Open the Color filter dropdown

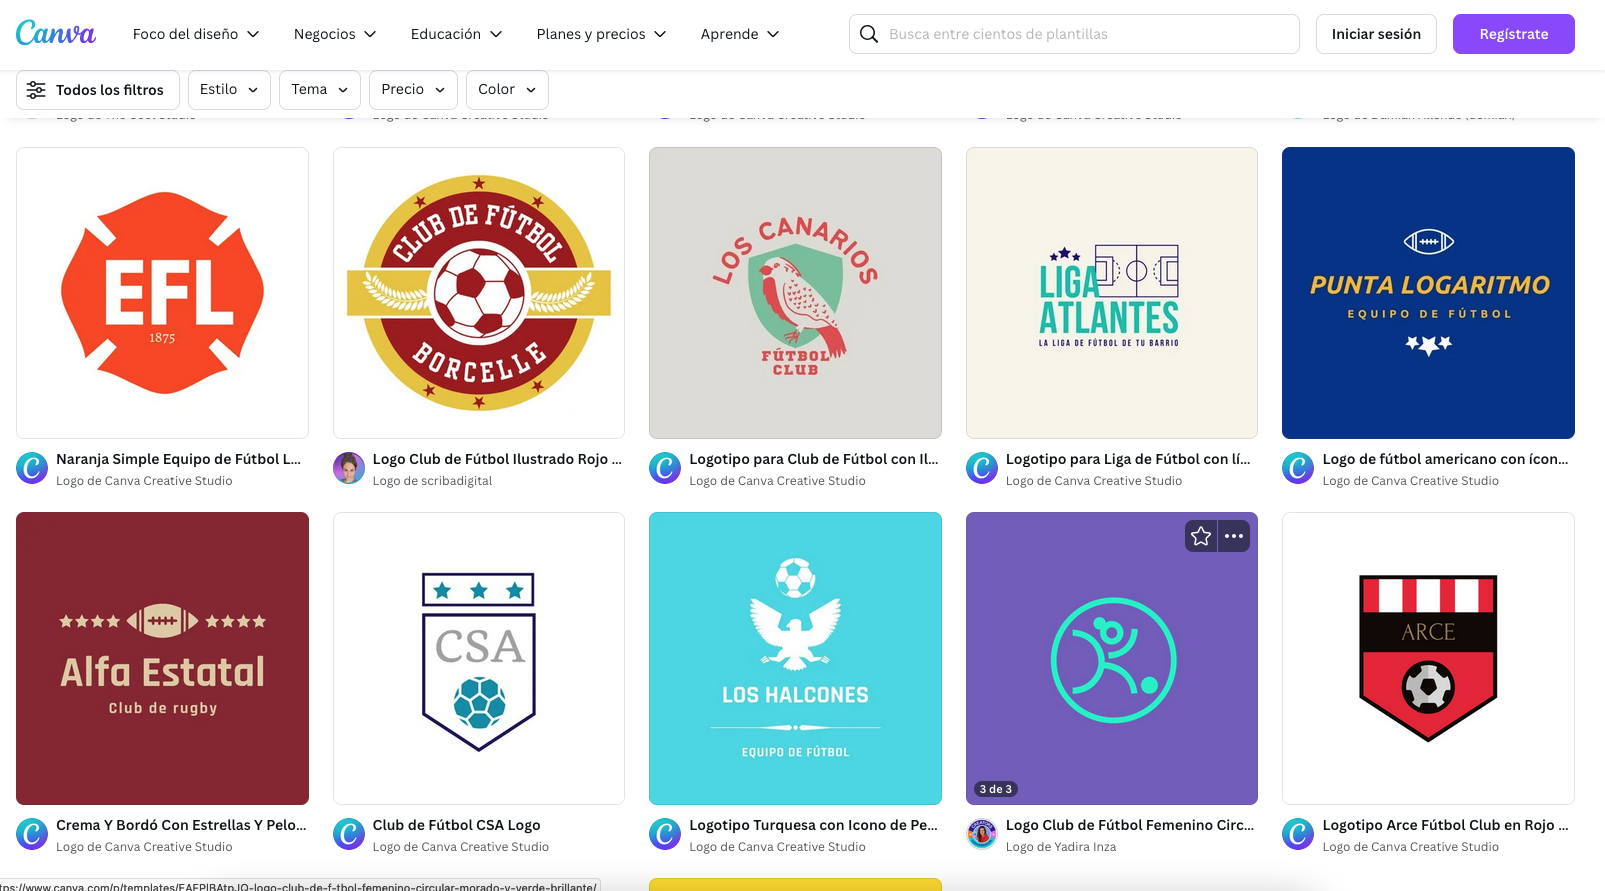coord(507,90)
